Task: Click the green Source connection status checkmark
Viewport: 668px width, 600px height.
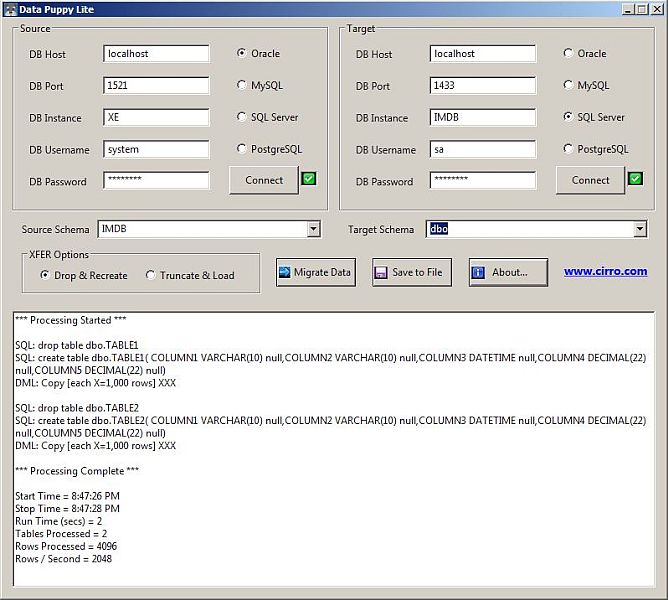Action: point(309,179)
